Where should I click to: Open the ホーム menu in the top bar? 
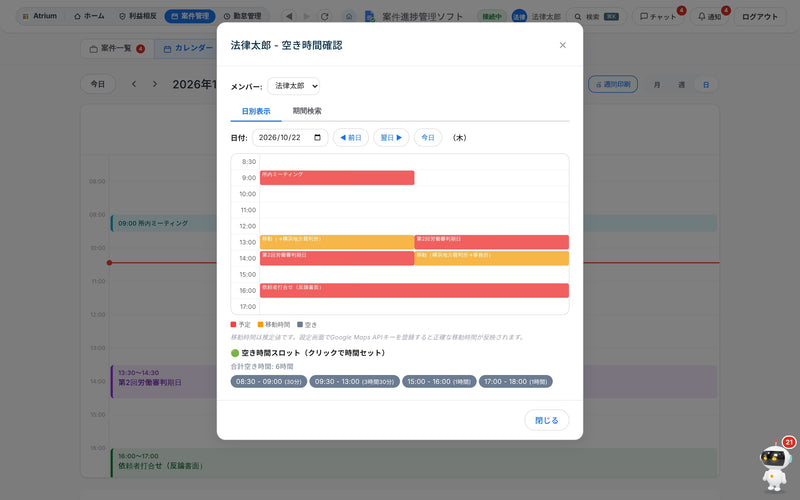click(x=89, y=16)
